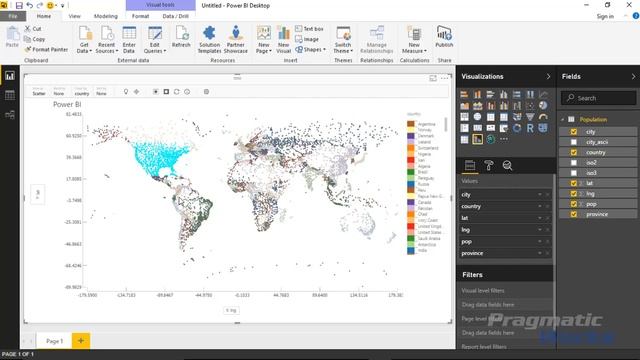Uncheck the lat field checkbox
Viewport: 640px width, 360px height.
(573, 183)
